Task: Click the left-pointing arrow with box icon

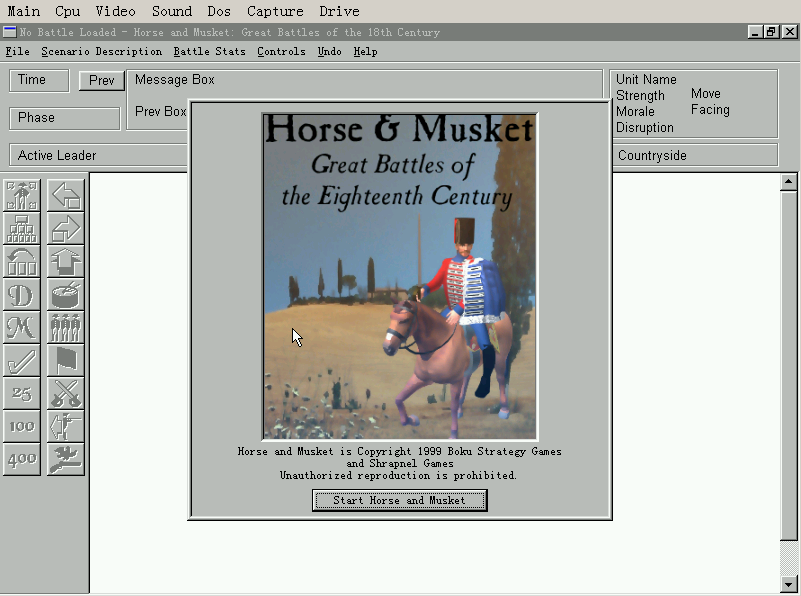Action: [x=66, y=196]
